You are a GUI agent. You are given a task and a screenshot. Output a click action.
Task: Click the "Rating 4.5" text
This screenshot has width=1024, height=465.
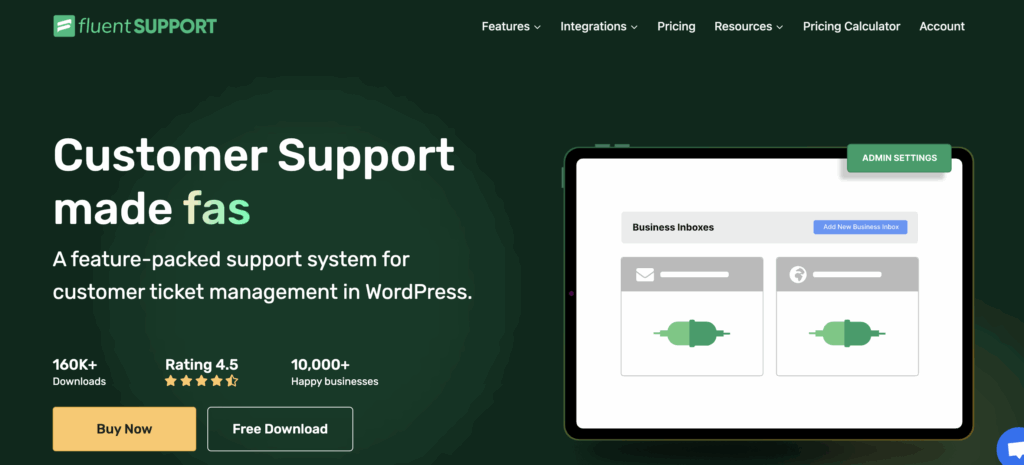(201, 364)
